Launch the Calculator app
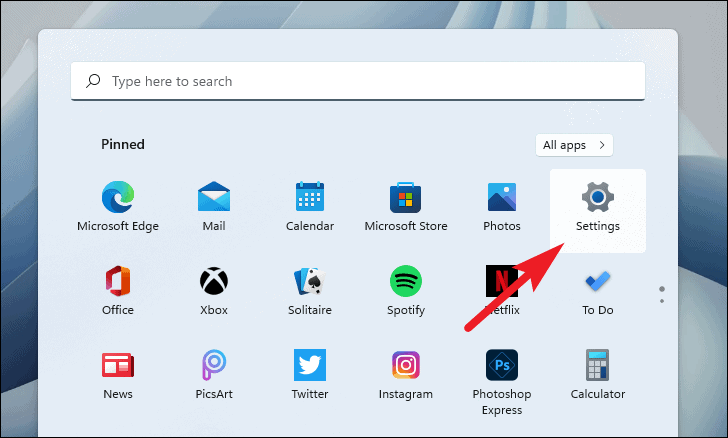The image size is (728, 438). [598, 375]
